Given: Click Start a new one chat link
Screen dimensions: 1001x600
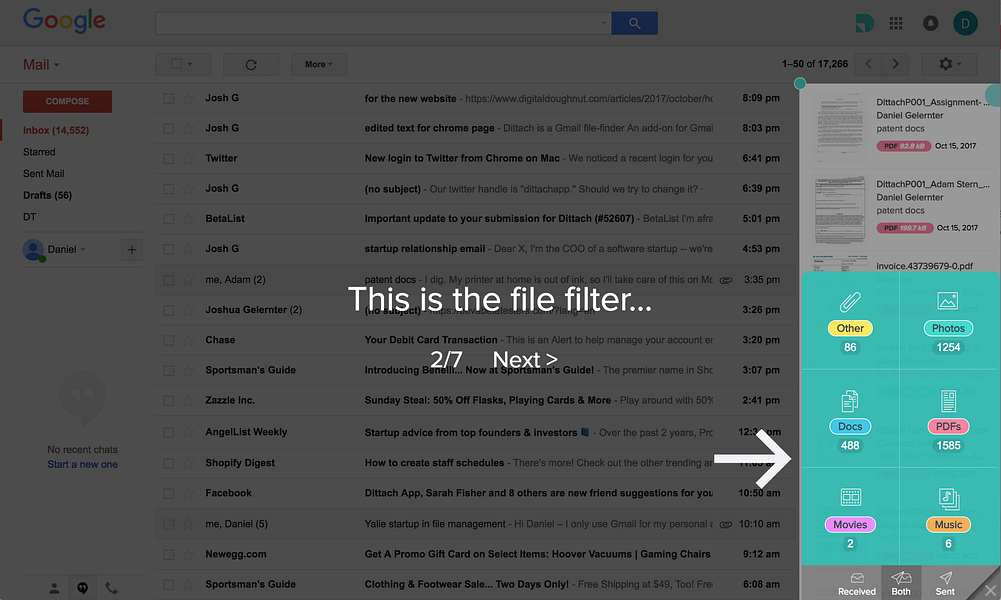Looking at the screenshot, I should click(82, 465).
